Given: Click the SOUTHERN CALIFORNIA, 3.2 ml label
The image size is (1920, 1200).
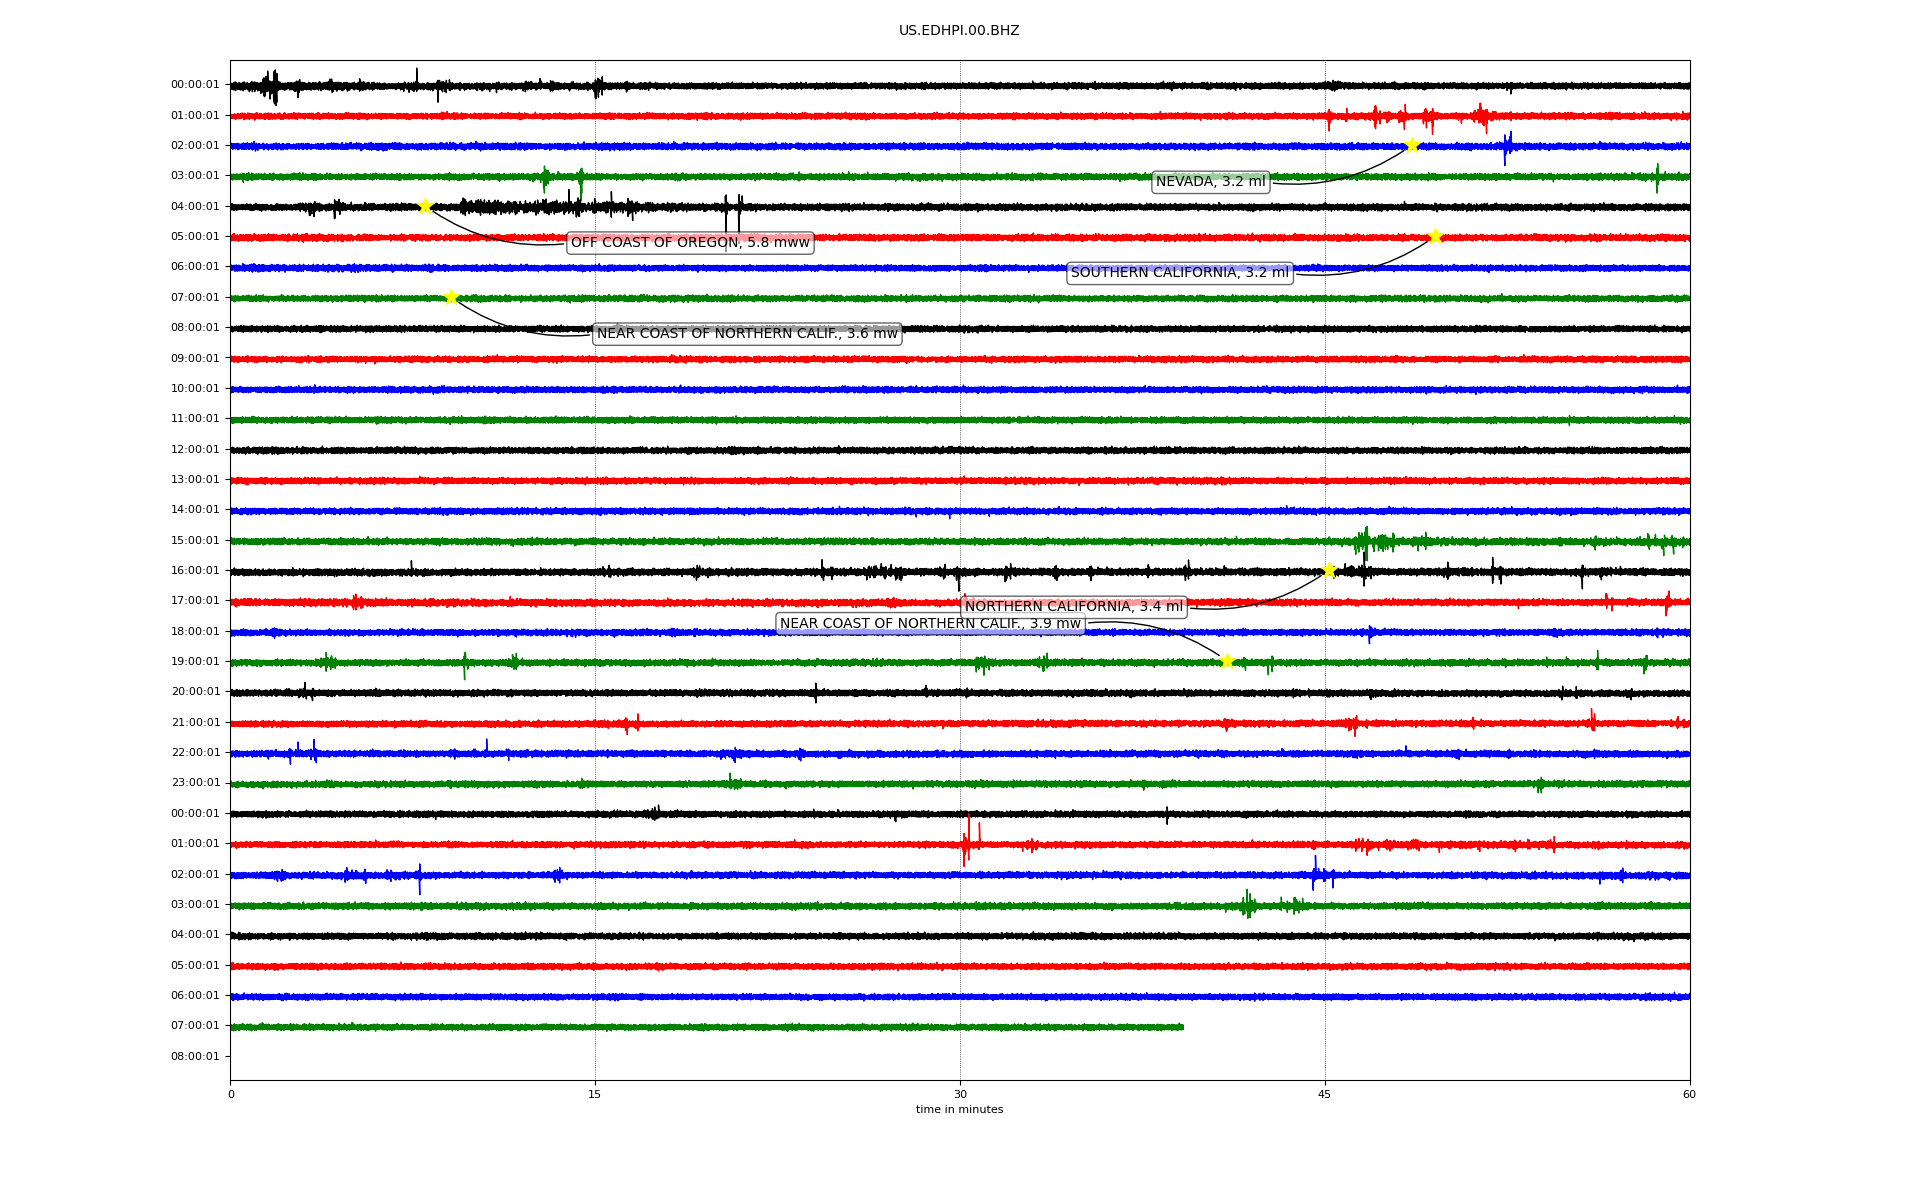Looking at the screenshot, I should (x=1180, y=273).
